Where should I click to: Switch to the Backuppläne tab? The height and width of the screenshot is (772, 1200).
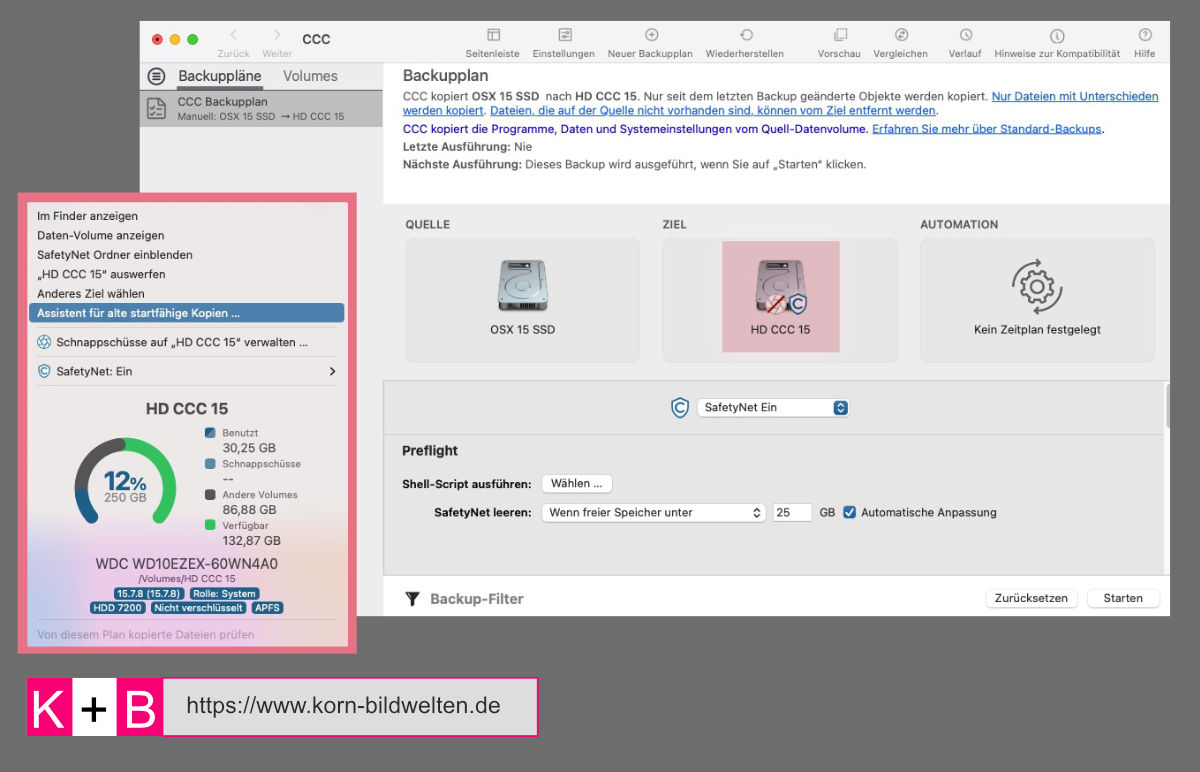pyautogui.click(x=219, y=76)
